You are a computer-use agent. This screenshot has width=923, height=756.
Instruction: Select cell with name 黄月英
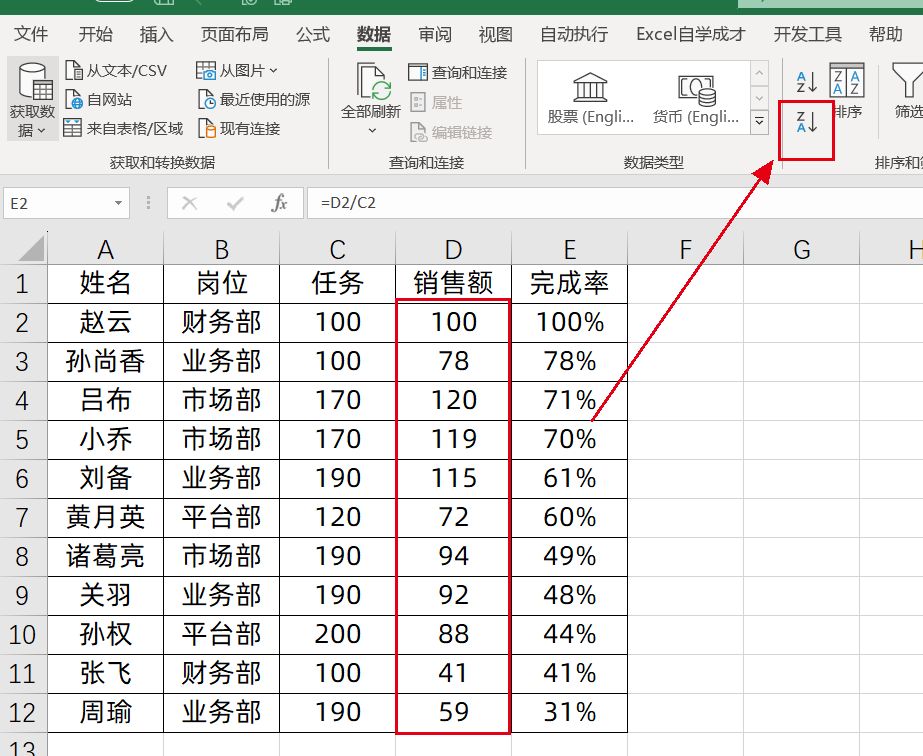(x=105, y=518)
